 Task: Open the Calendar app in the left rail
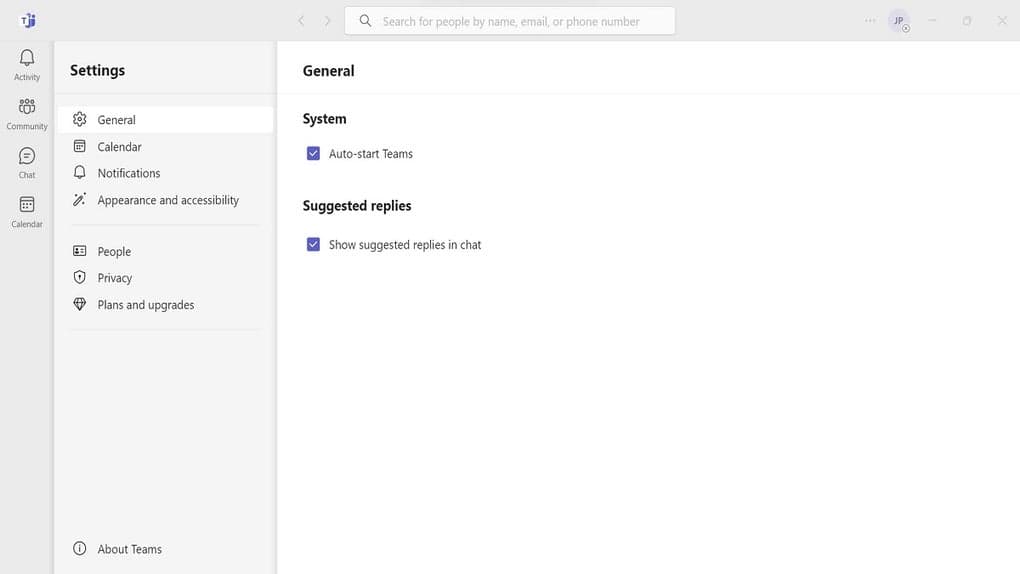click(x=27, y=212)
